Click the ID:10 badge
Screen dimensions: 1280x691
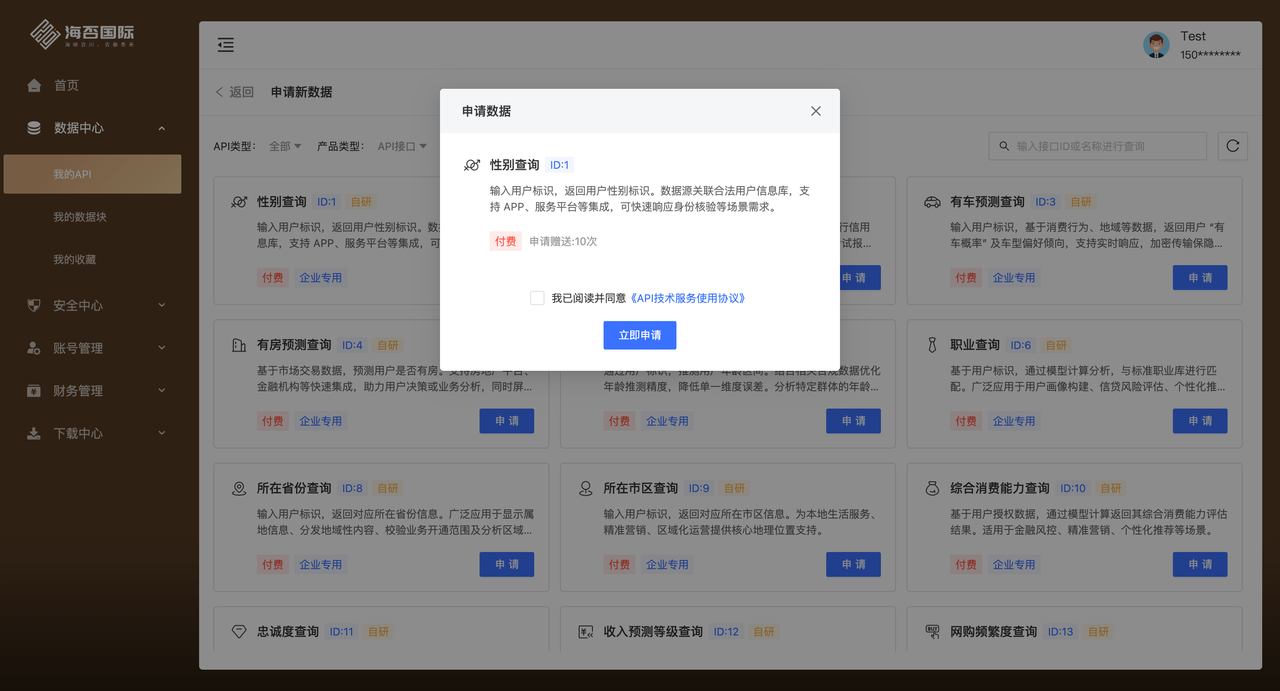[1073, 489]
